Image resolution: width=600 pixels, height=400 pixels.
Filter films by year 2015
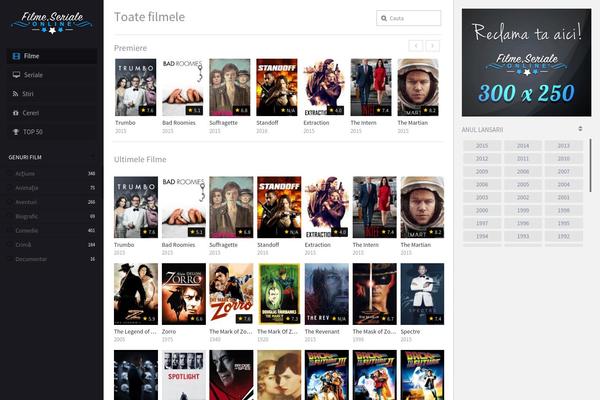pyautogui.click(x=482, y=146)
